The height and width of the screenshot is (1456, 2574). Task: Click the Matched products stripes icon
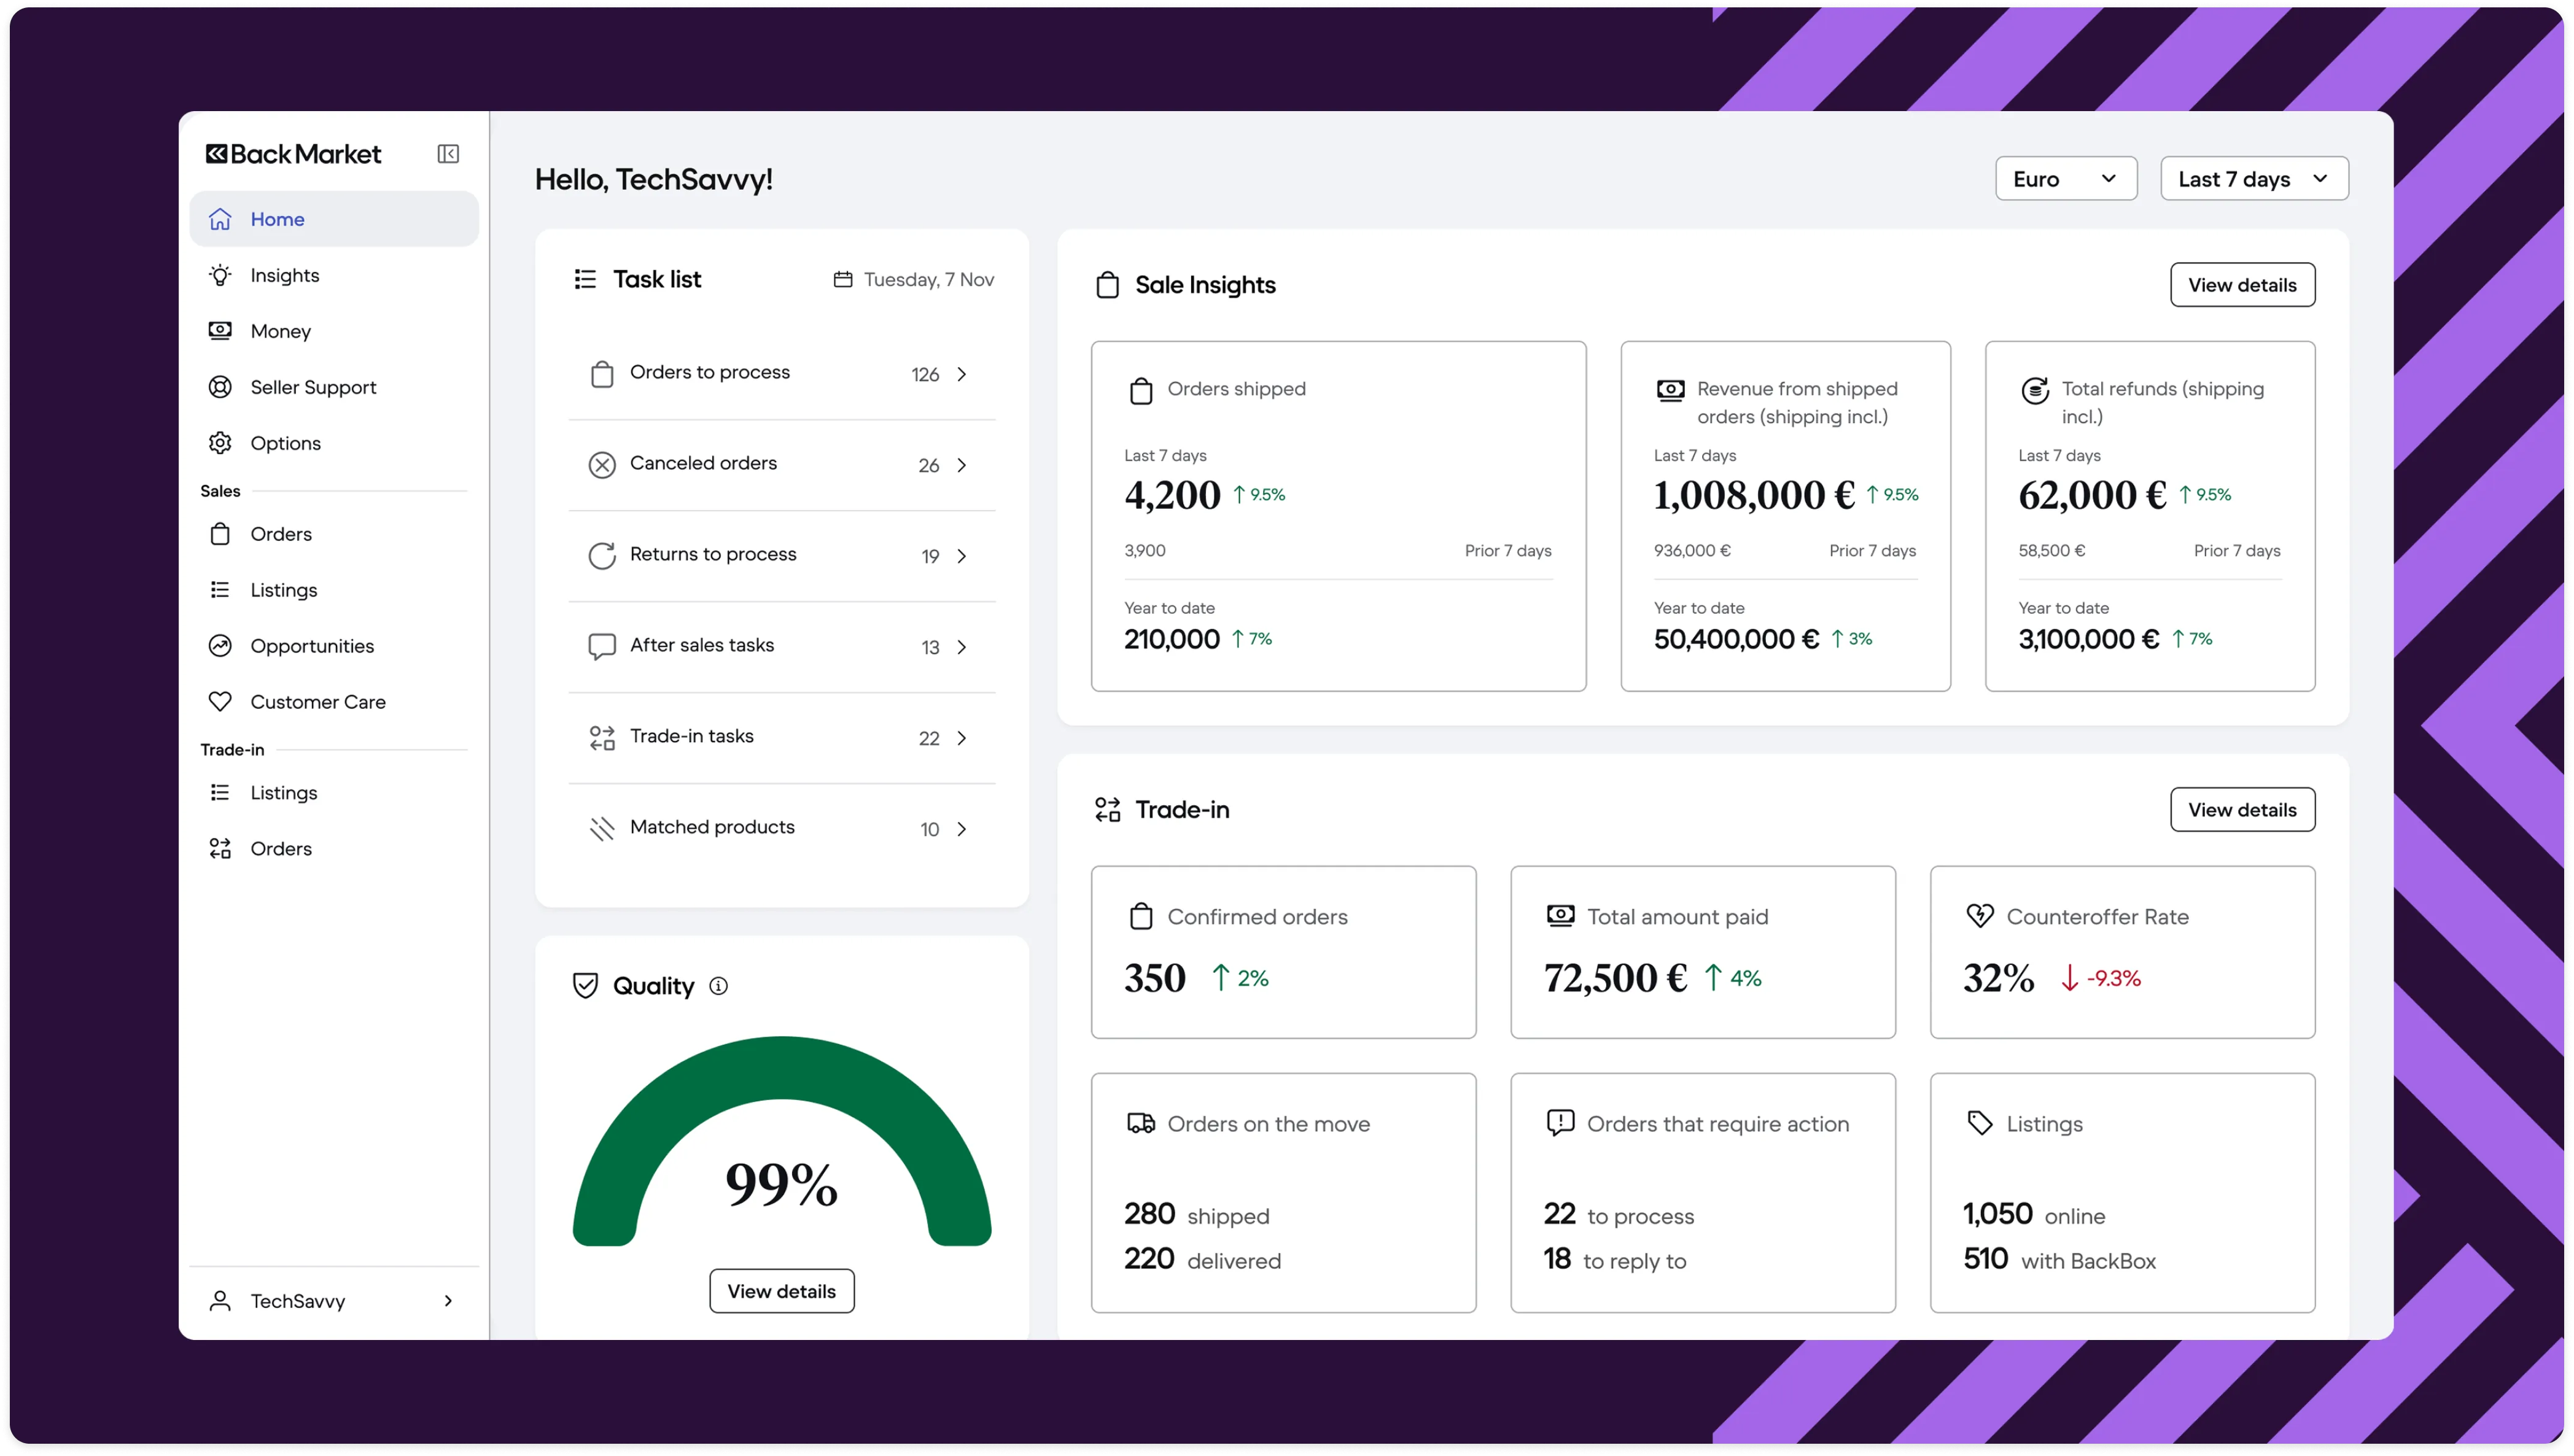tap(602, 829)
